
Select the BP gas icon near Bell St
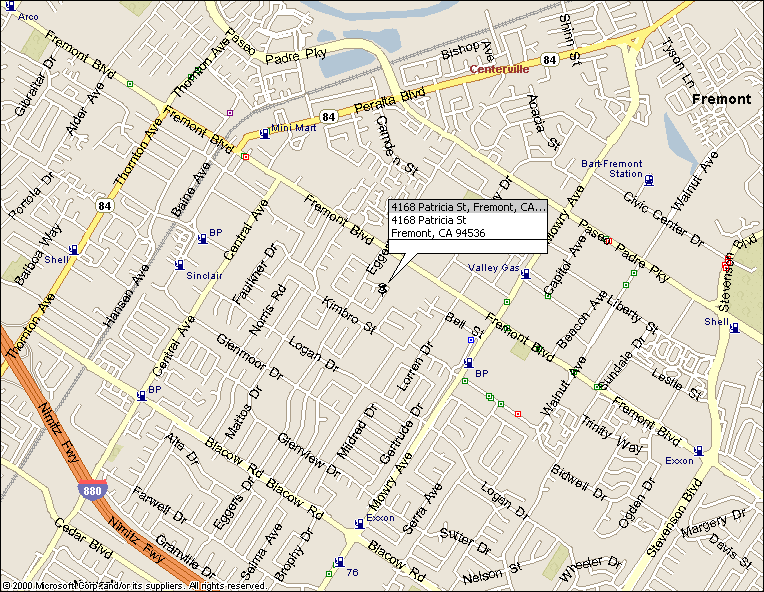click(x=468, y=363)
